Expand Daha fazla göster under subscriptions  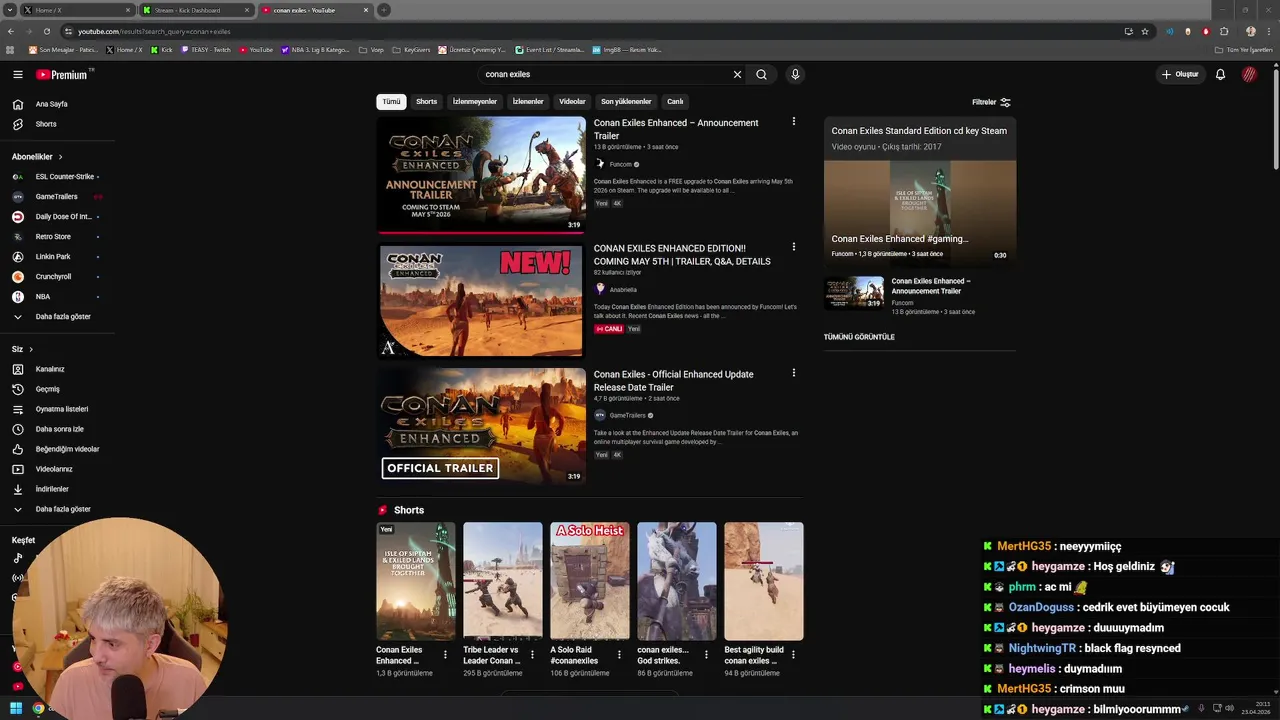pyautogui.click(x=63, y=317)
